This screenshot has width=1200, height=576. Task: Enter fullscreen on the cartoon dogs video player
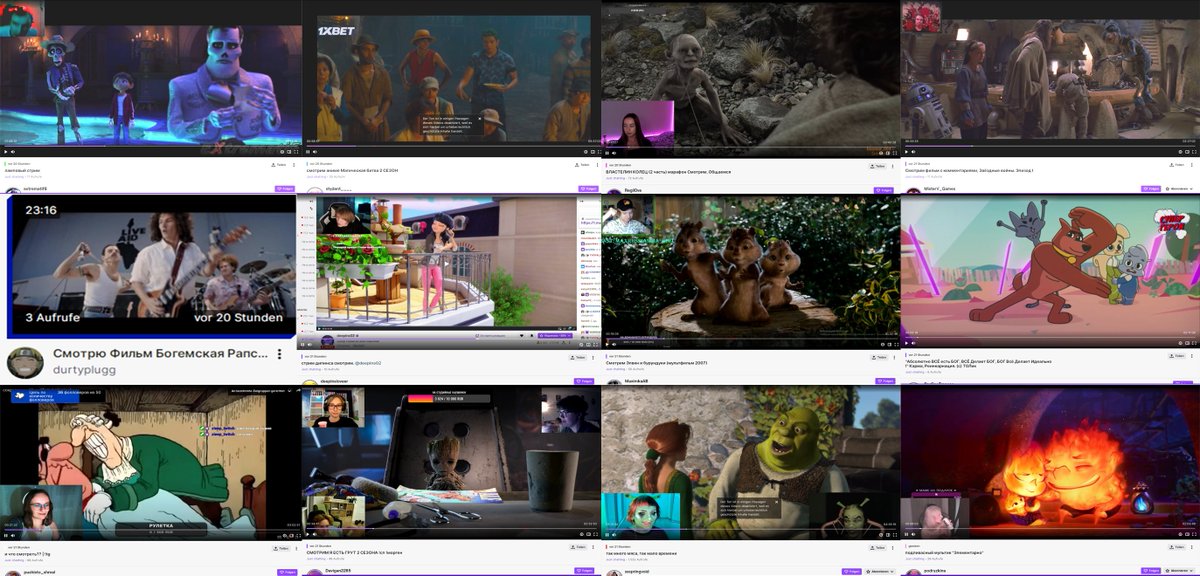click(x=1195, y=343)
